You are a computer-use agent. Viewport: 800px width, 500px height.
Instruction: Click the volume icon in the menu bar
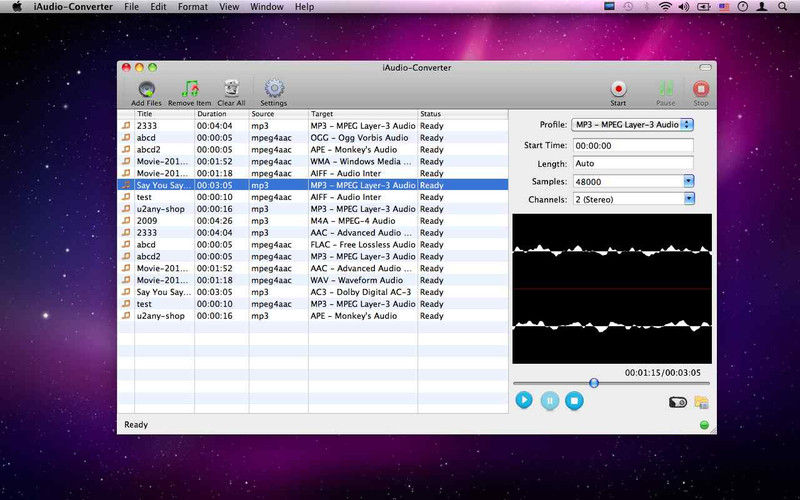[x=683, y=7]
